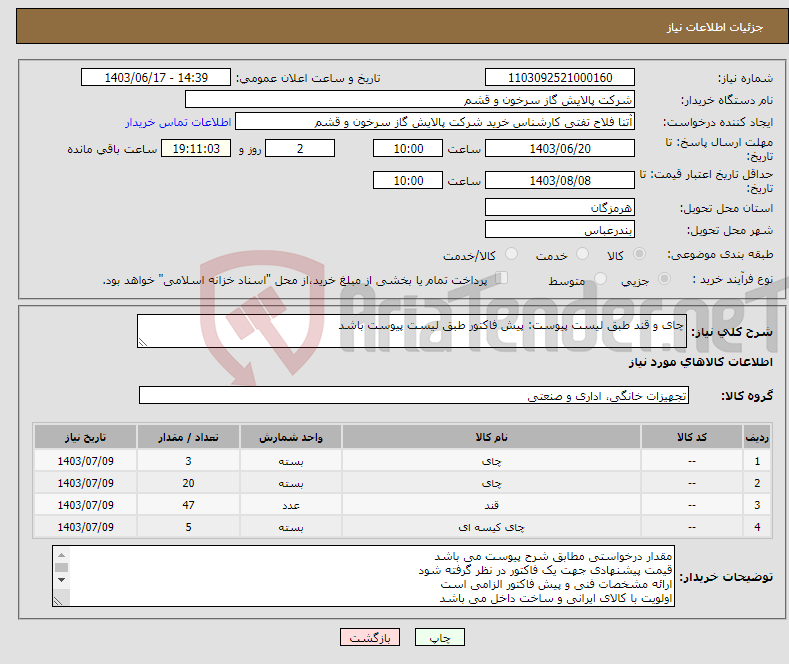Image resolution: width=789 pixels, height=664 pixels.
Task: Click the چای کیسه ای item cell
Action: [491, 527]
